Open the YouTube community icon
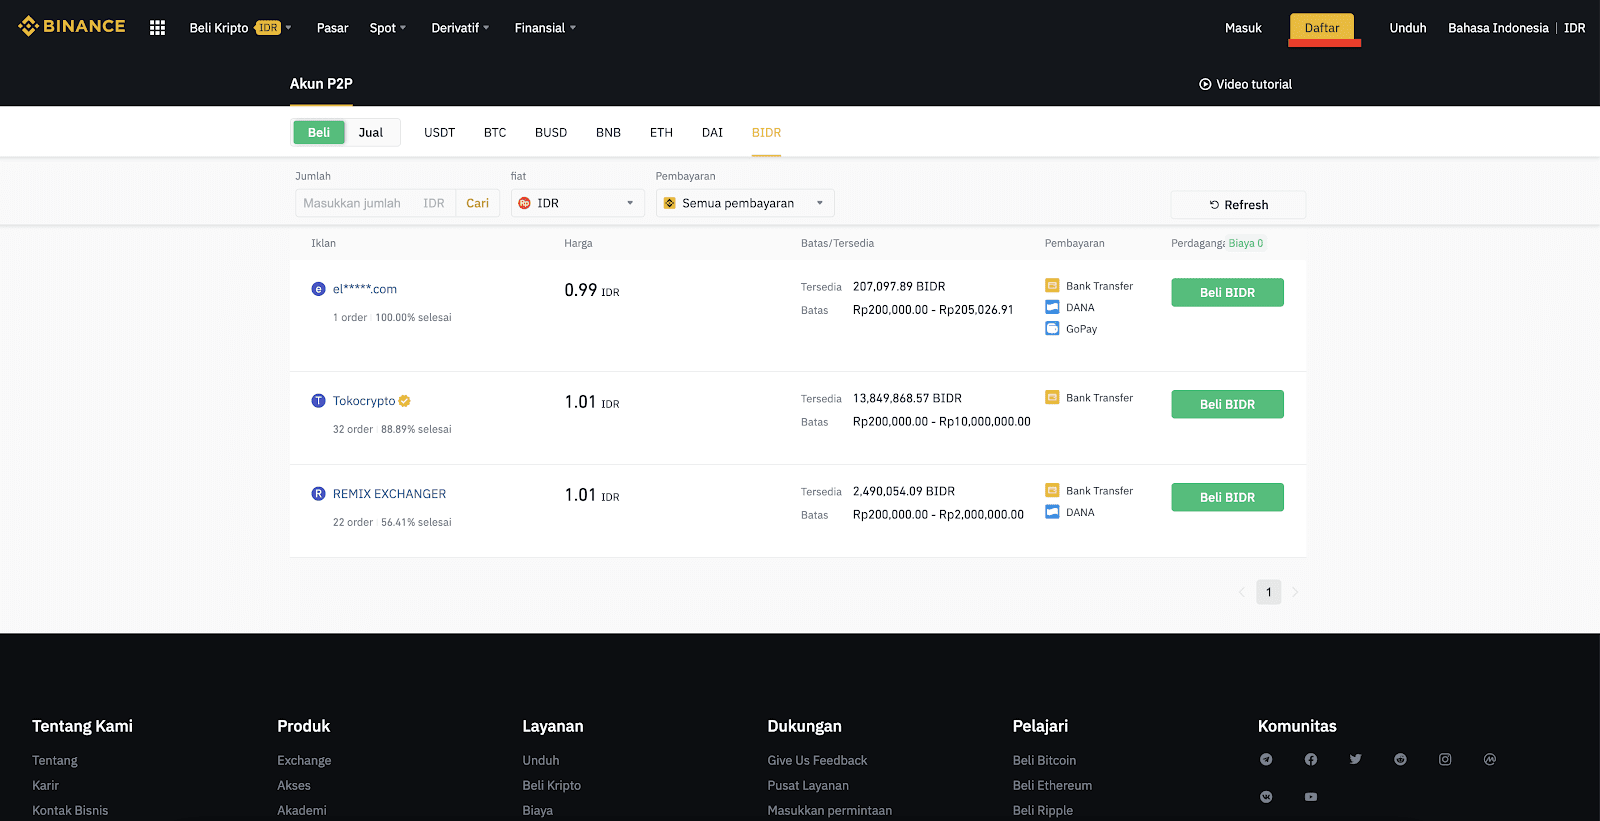 tap(1311, 797)
